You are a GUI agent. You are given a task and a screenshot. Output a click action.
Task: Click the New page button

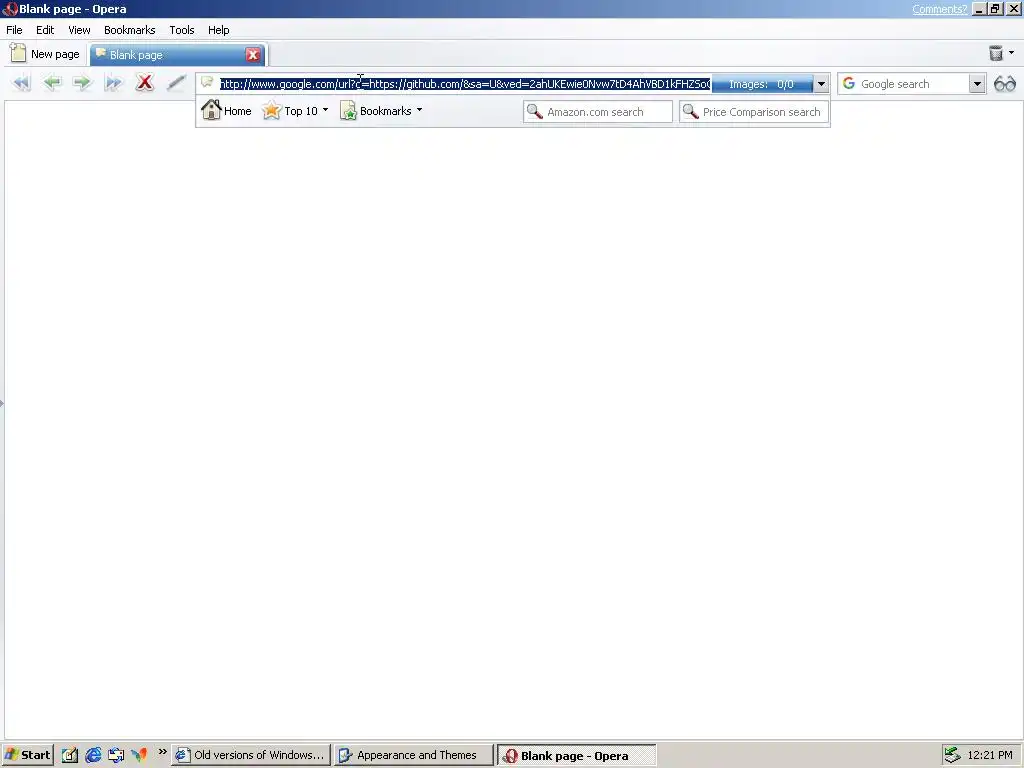point(45,54)
